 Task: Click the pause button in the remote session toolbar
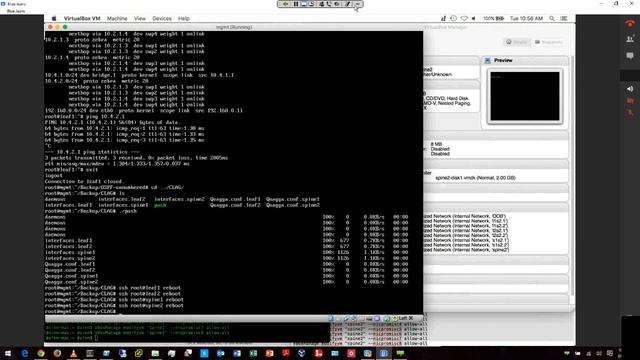pyautogui.click(x=296, y=4)
